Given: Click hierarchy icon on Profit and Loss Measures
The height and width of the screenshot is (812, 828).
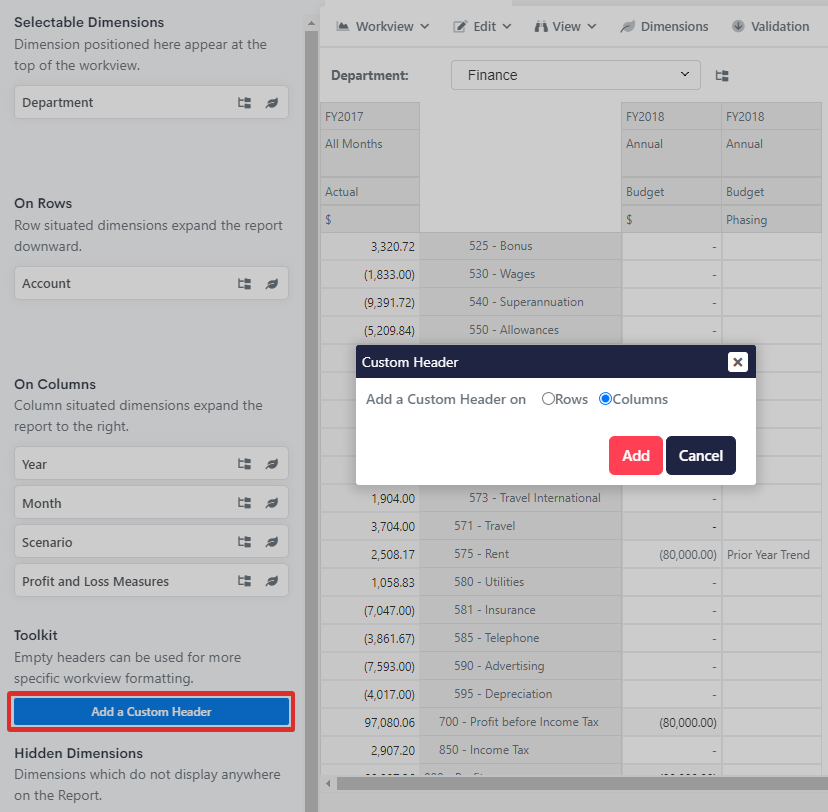Looking at the screenshot, I should pyautogui.click(x=244, y=581).
